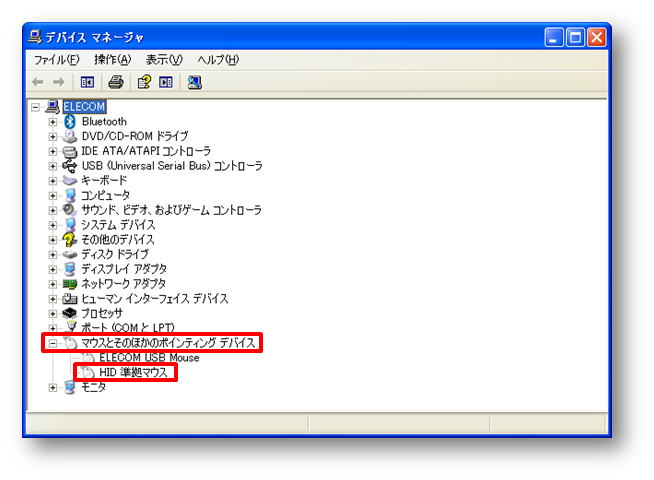Image resolution: width=654 pixels, height=480 pixels.
Task: Click the USB trident icon
Action: click(70, 166)
